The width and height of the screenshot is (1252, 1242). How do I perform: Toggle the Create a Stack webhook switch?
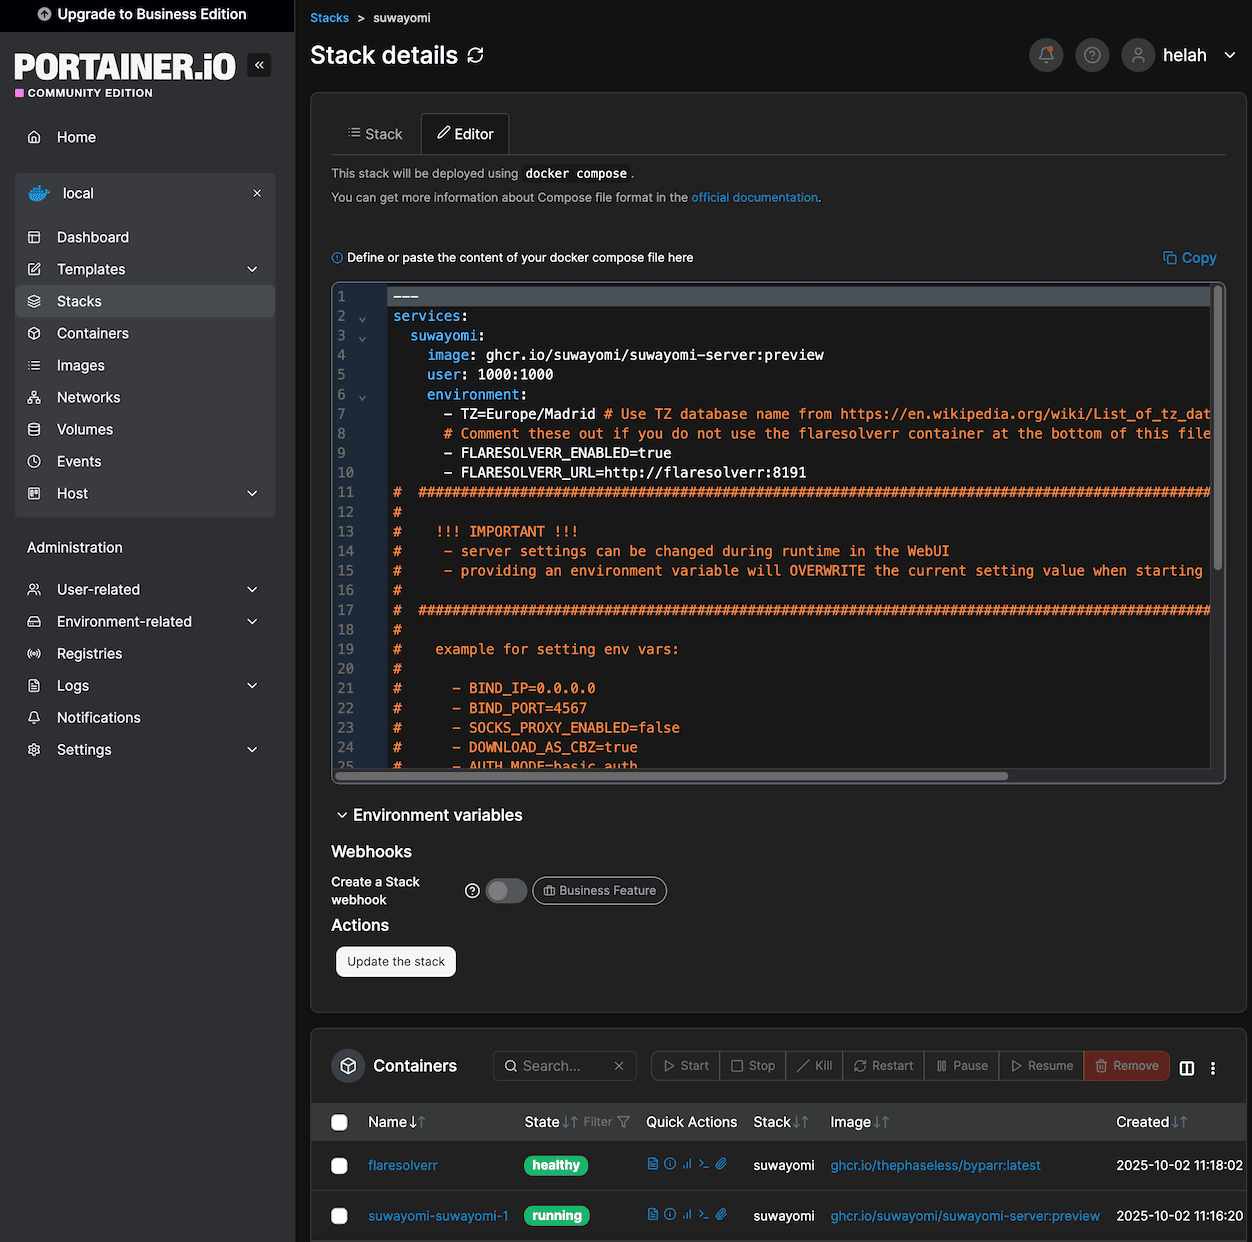(505, 891)
